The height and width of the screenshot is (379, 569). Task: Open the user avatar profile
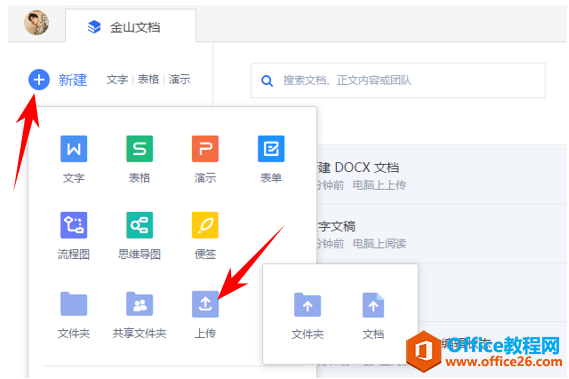coord(36,23)
